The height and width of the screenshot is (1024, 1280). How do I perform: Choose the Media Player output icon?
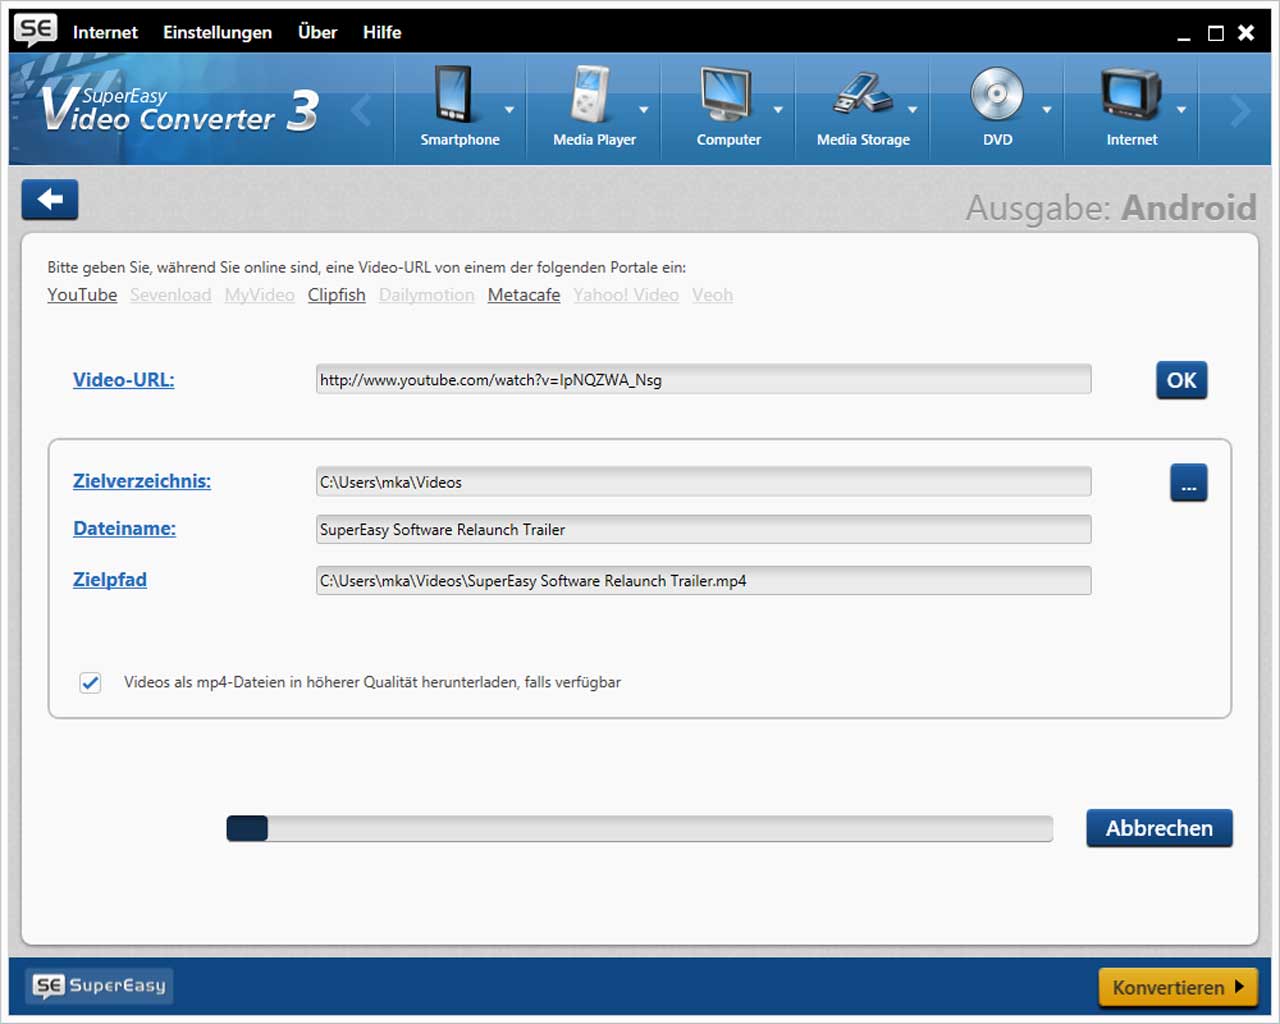tap(590, 96)
